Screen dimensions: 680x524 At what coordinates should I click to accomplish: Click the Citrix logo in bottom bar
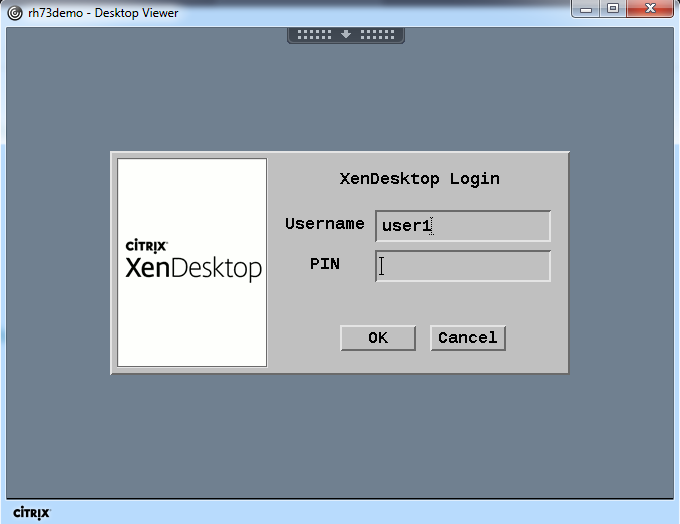(32, 513)
